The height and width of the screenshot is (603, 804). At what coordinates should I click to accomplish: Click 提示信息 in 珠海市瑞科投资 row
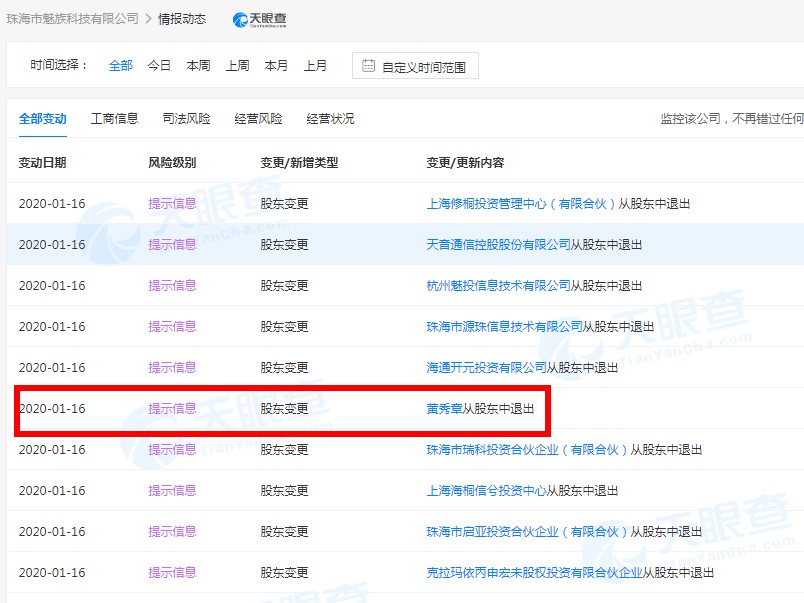click(172, 450)
